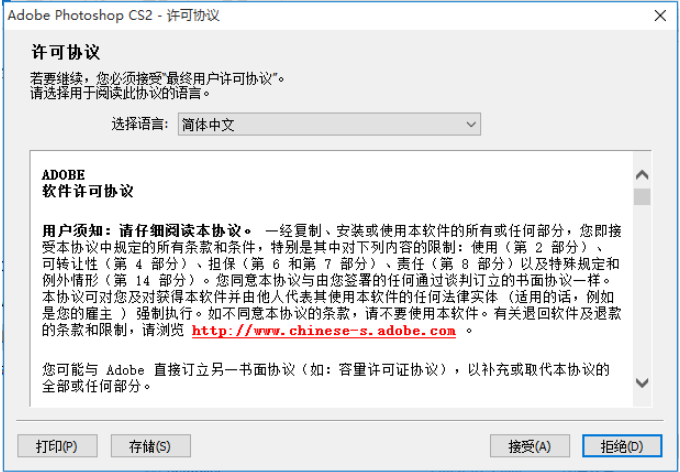680x472 pixels.
Task: Click the 选择语言 label
Action: pyautogui.click(x=140, y=125)
